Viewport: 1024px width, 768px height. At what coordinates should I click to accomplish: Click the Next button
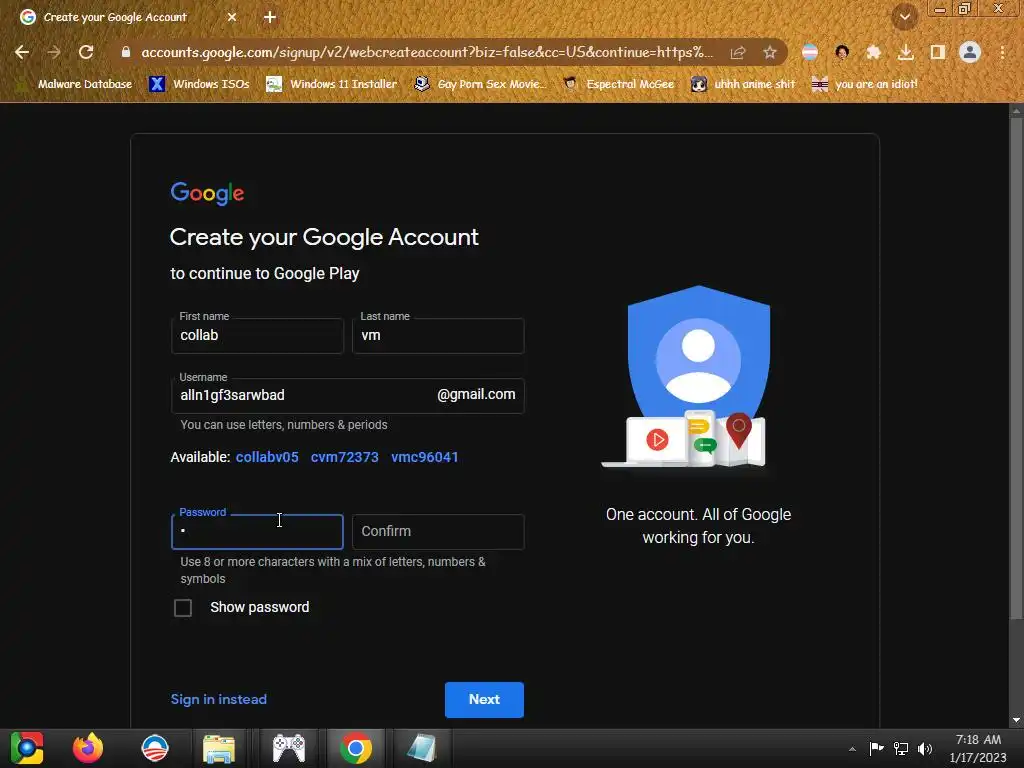pos(484,699)
